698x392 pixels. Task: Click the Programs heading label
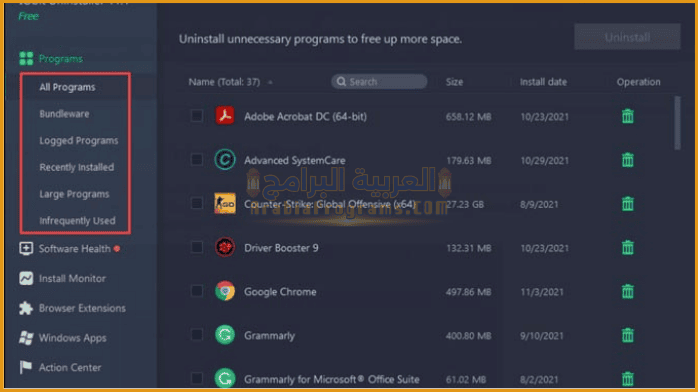click(61, 59)
